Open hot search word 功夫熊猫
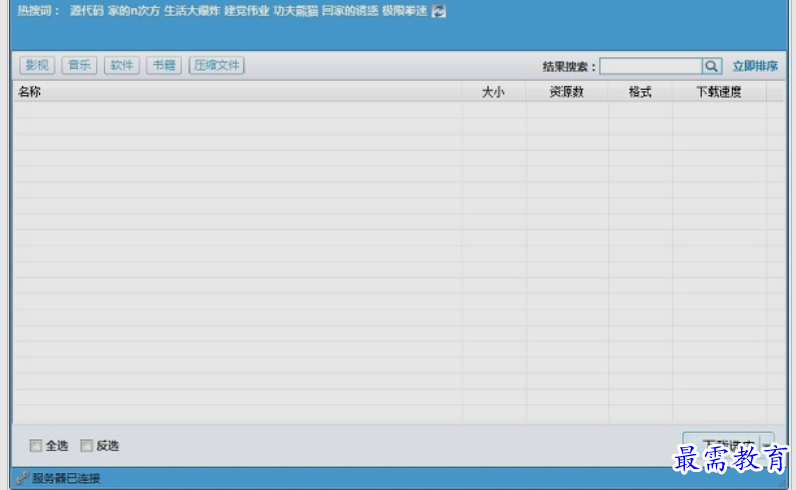Screen dimensions: 796x490 (x=295, y=11)
